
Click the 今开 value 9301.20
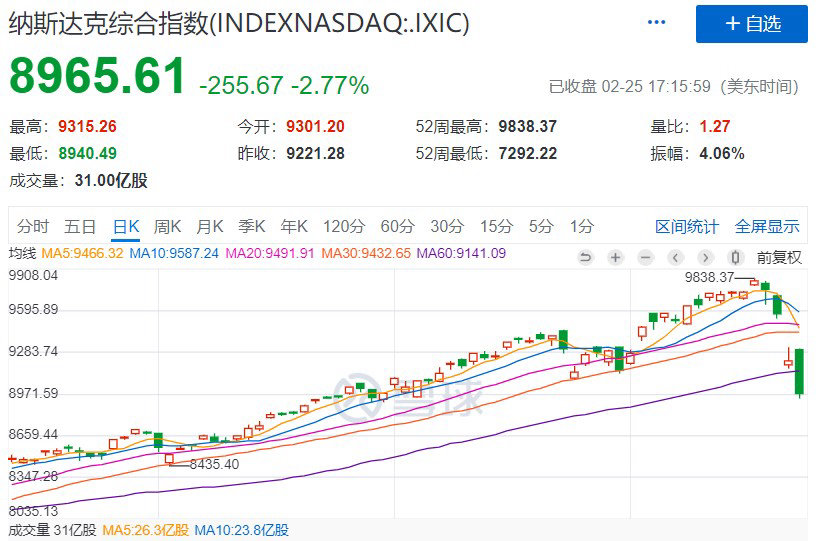coord(315,126)
